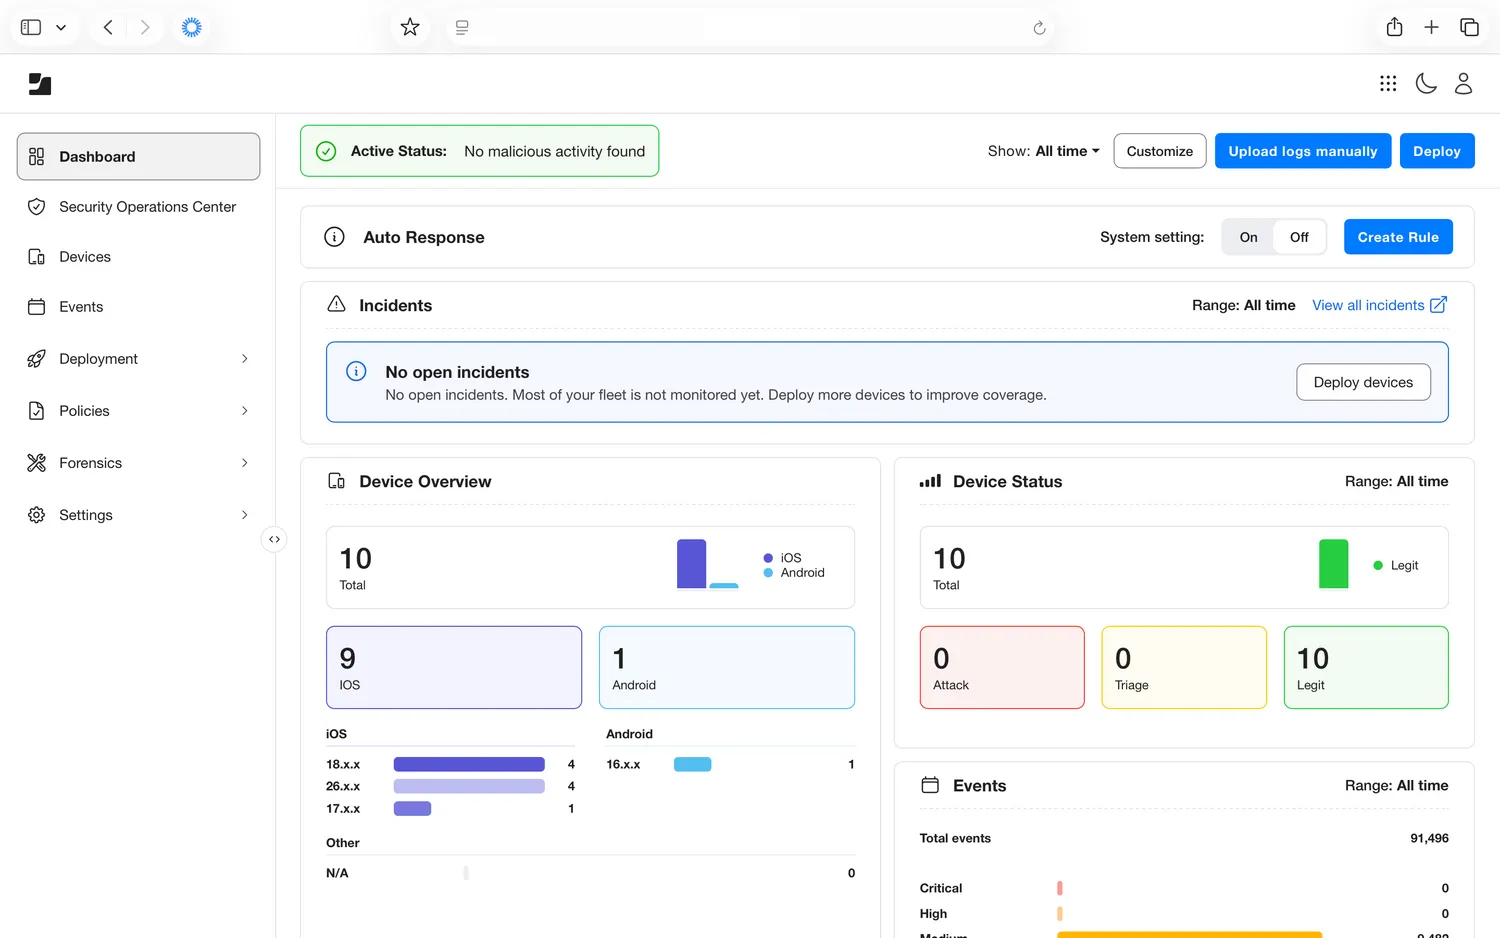Viewport: 1500px width, 938px height.
Task: Click the browser bookmark star icon
Action: 410,27
